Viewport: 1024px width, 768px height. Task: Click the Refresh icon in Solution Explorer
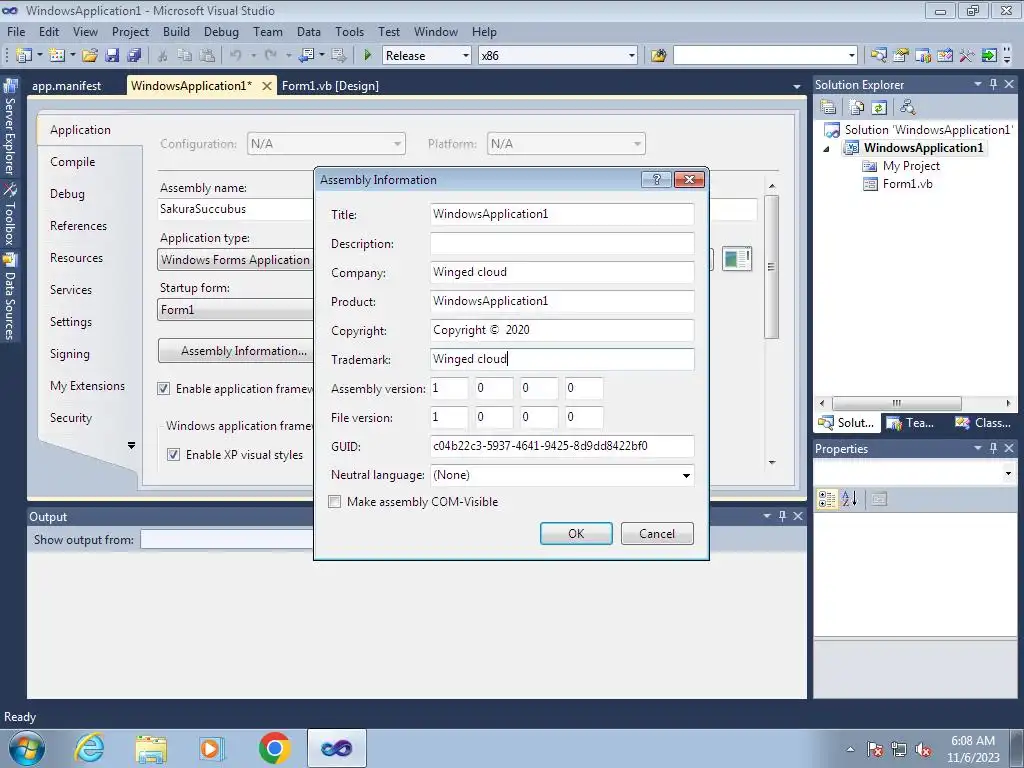[x=879, y=107]
